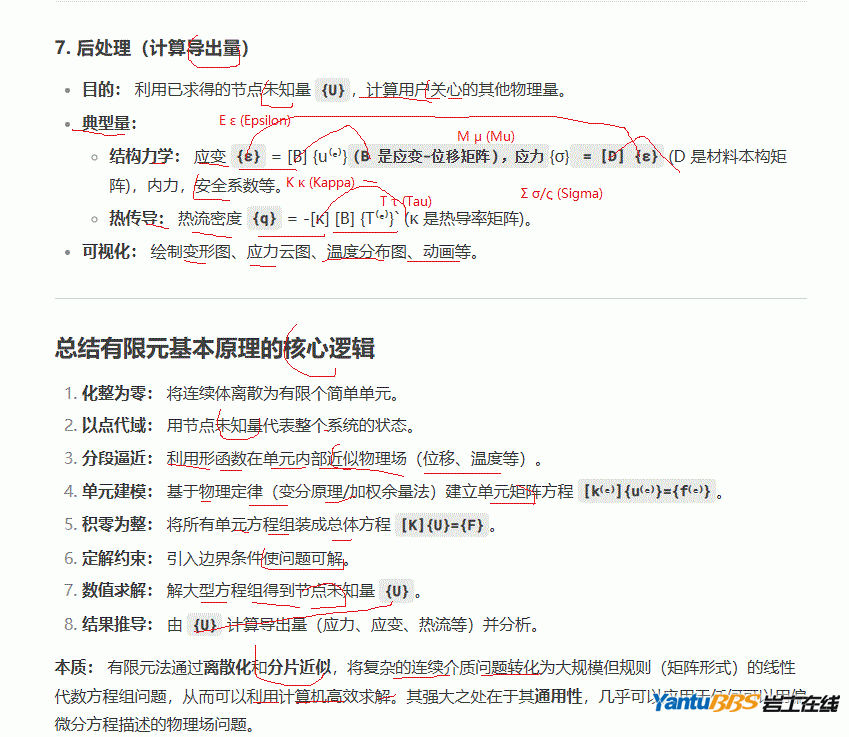Screen dimensions: 849x737
Task: Click the bold "结构力学:" sub-bullet label
Action: [145, 157]
